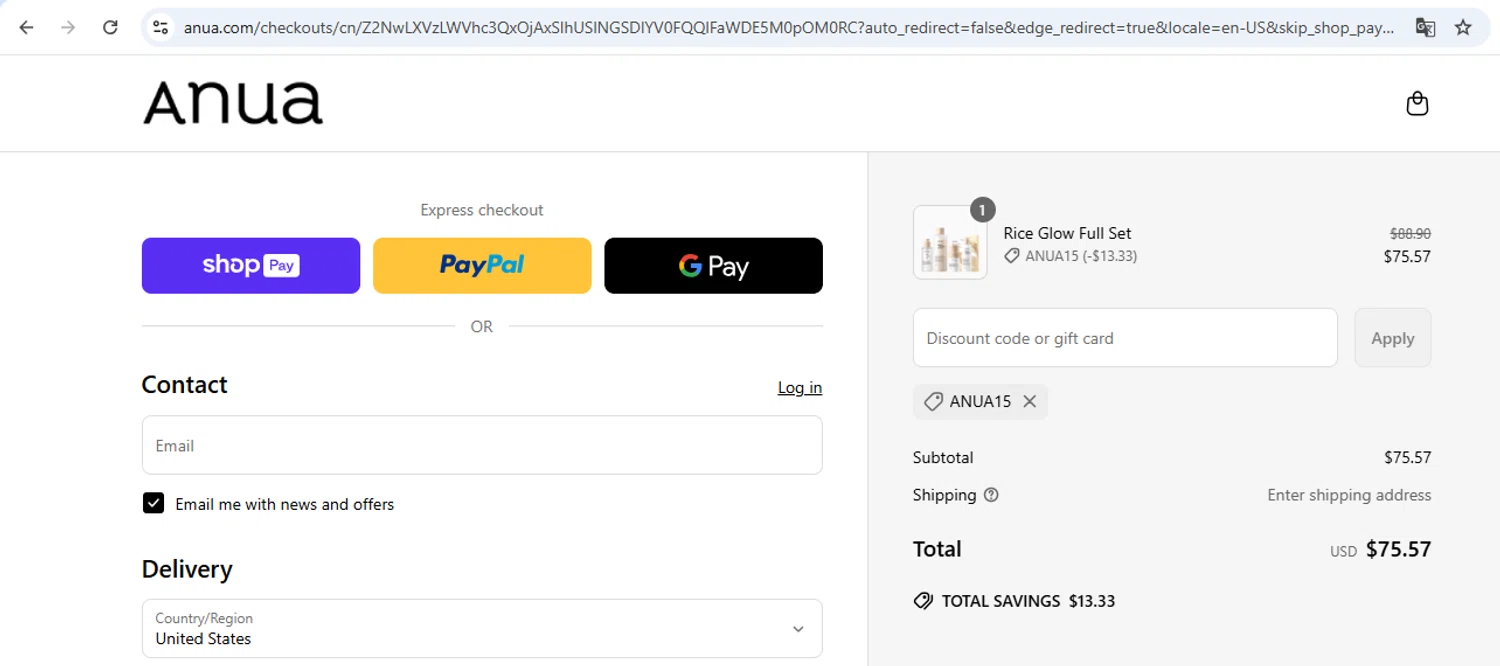Viewport: 1500px width, 666px height.
Task: Click the shipping info question mark icon
Action: pyautogui.click(x=991, y=495)
